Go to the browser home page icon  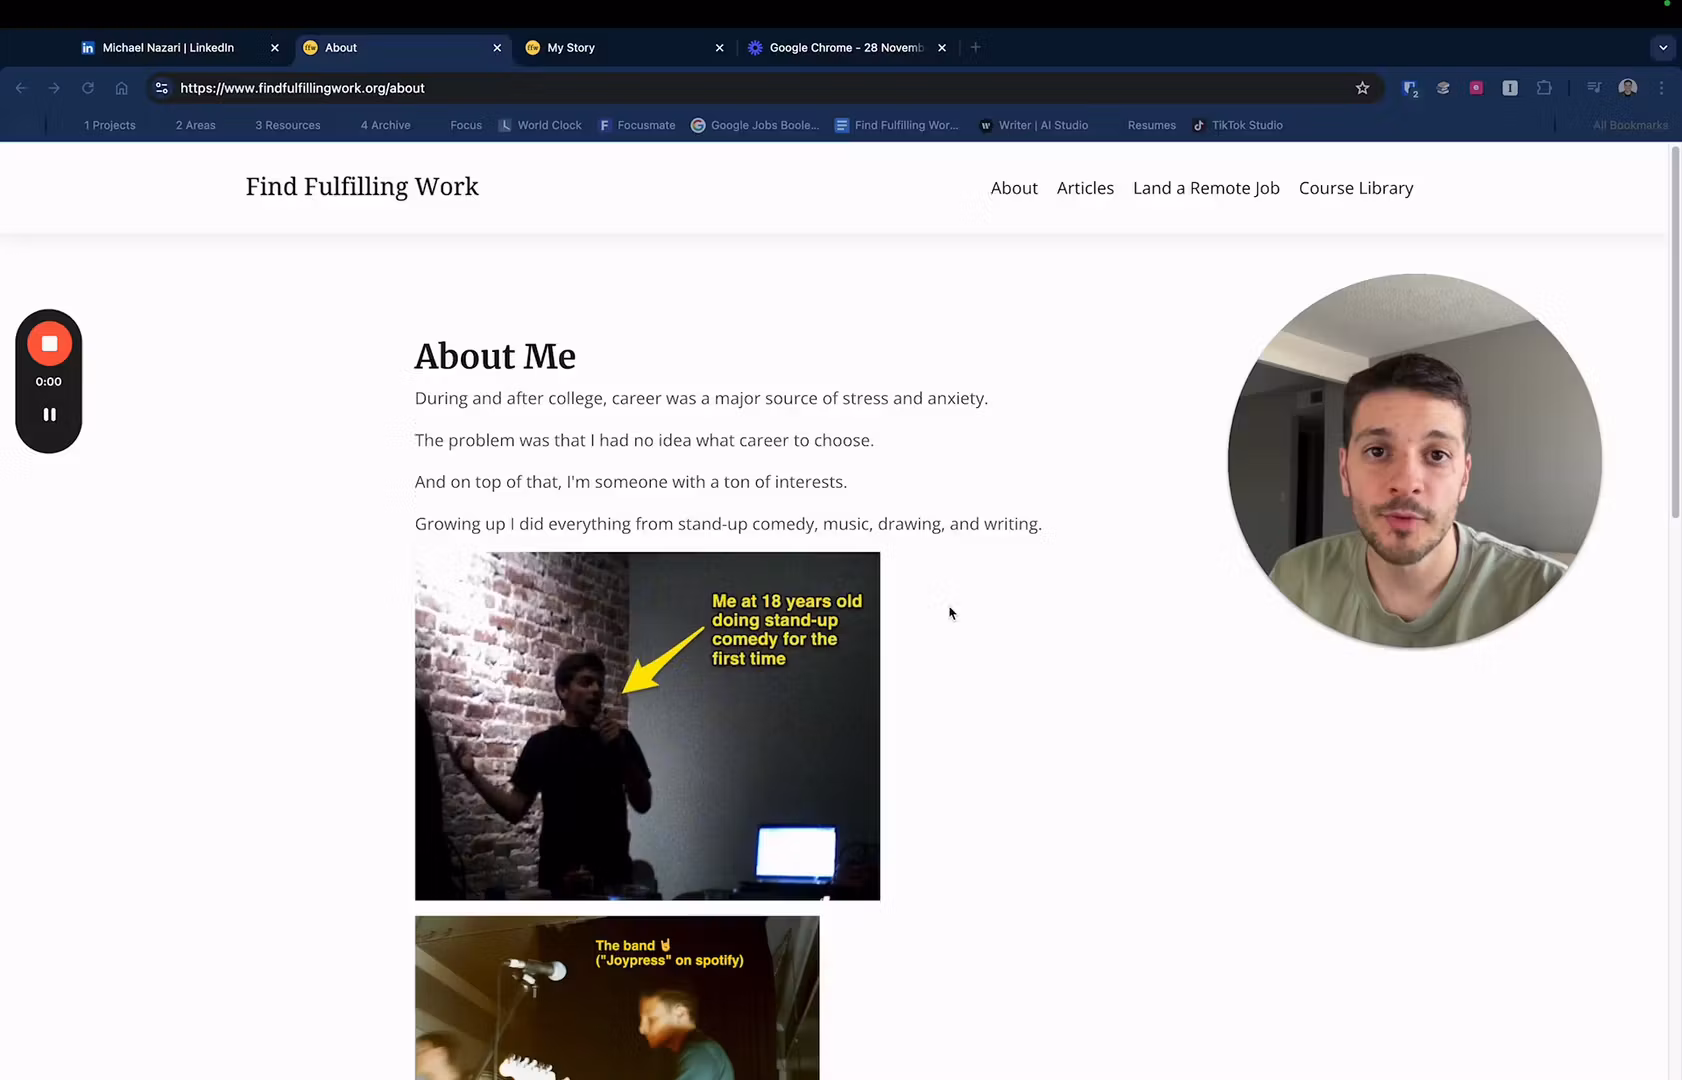click(x=121, y=88)
